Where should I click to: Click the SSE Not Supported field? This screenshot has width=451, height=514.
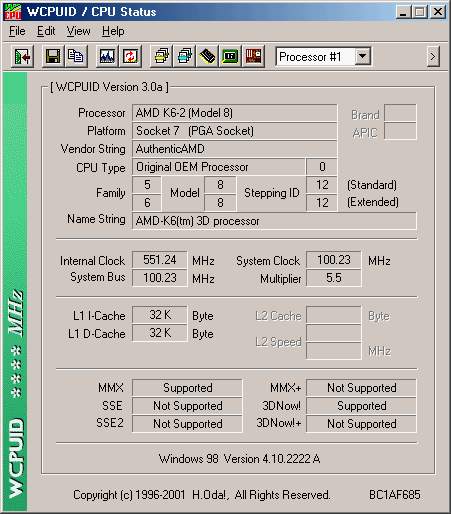coord(187,406)
